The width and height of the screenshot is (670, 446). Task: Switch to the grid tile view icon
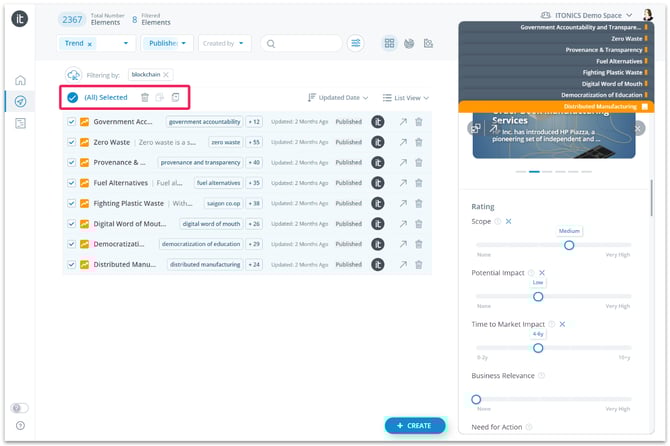pyautogui.click(x=389, y=43)
